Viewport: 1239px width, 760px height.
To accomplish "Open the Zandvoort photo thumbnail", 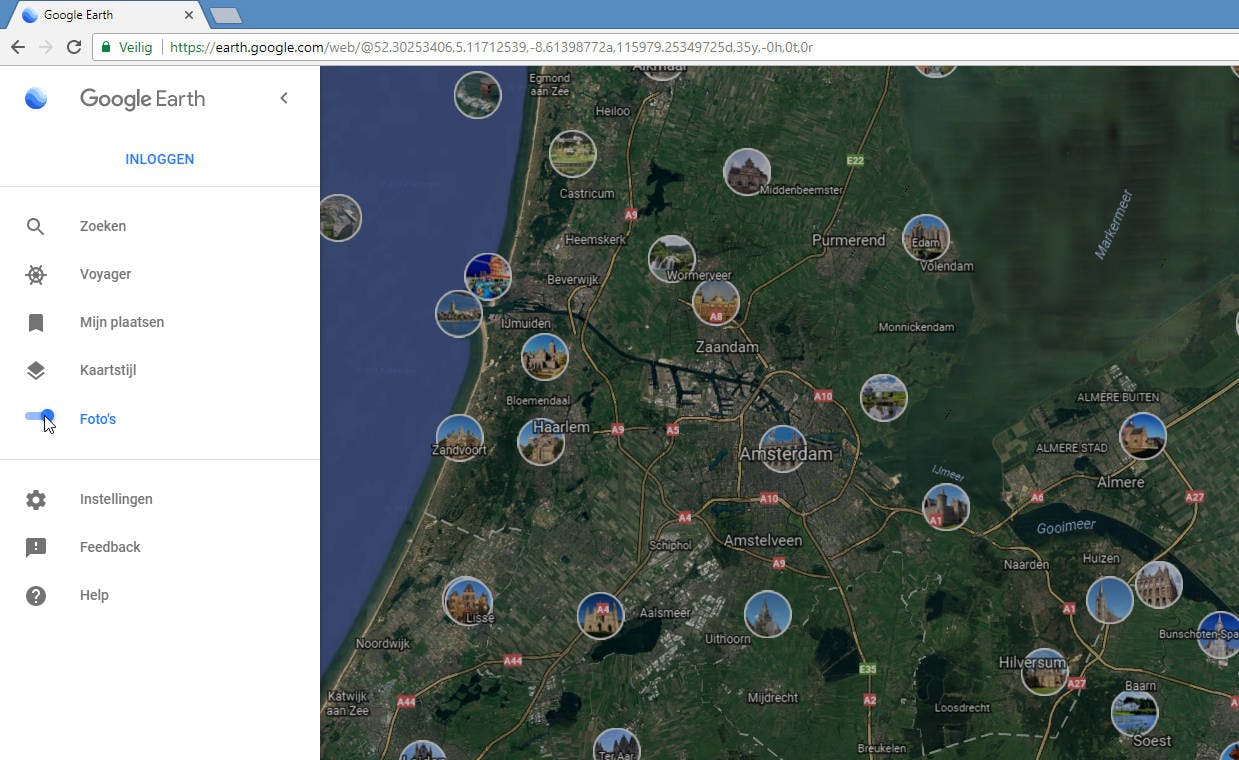I will click(459, 437).
